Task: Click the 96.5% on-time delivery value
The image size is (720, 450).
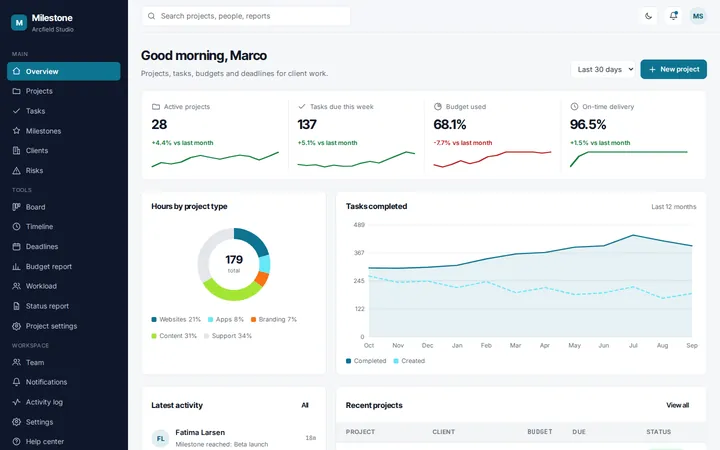Action: [588, 124]
